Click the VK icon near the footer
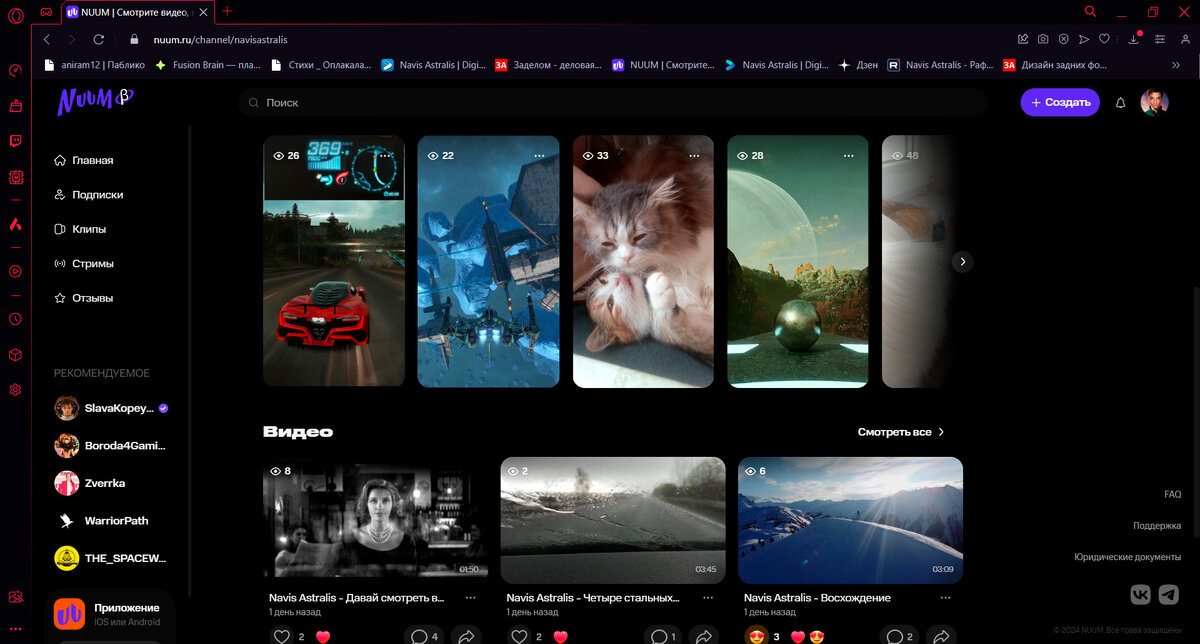Screen dimensions: 1200x644 1140,594
